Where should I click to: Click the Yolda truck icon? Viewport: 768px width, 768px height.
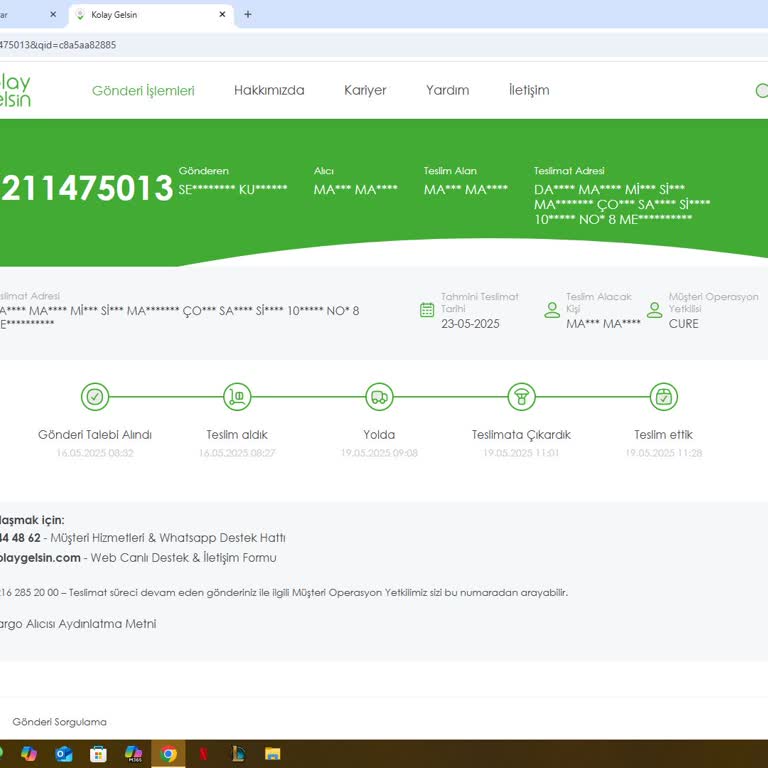point(379,397)
